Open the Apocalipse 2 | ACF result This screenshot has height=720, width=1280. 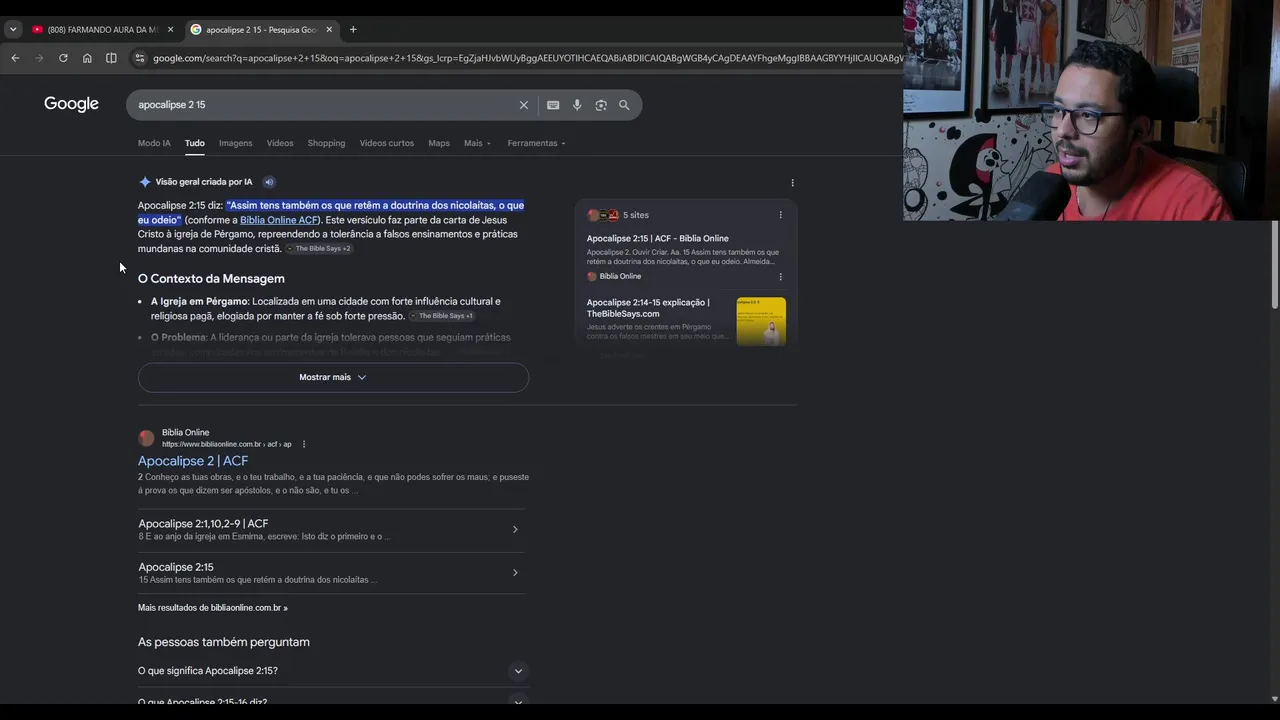click(x=193, y=461)
